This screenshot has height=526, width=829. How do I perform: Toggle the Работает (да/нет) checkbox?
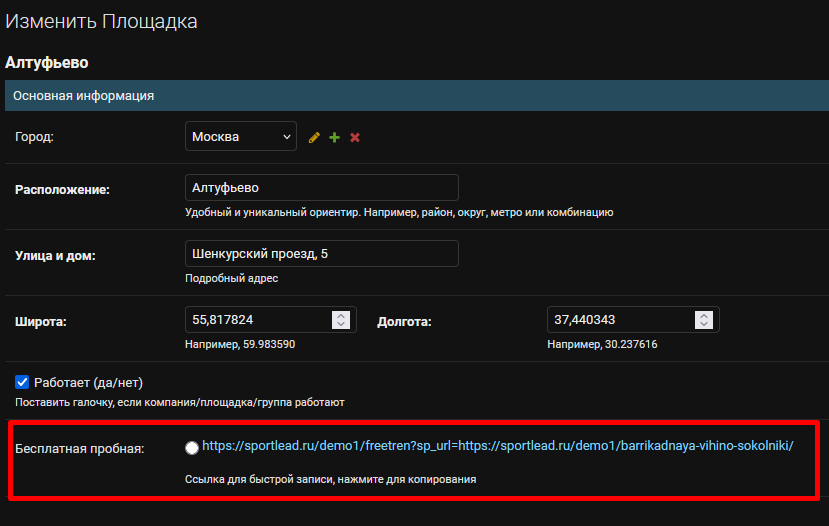pyautogui.click(x=22, y=382)
